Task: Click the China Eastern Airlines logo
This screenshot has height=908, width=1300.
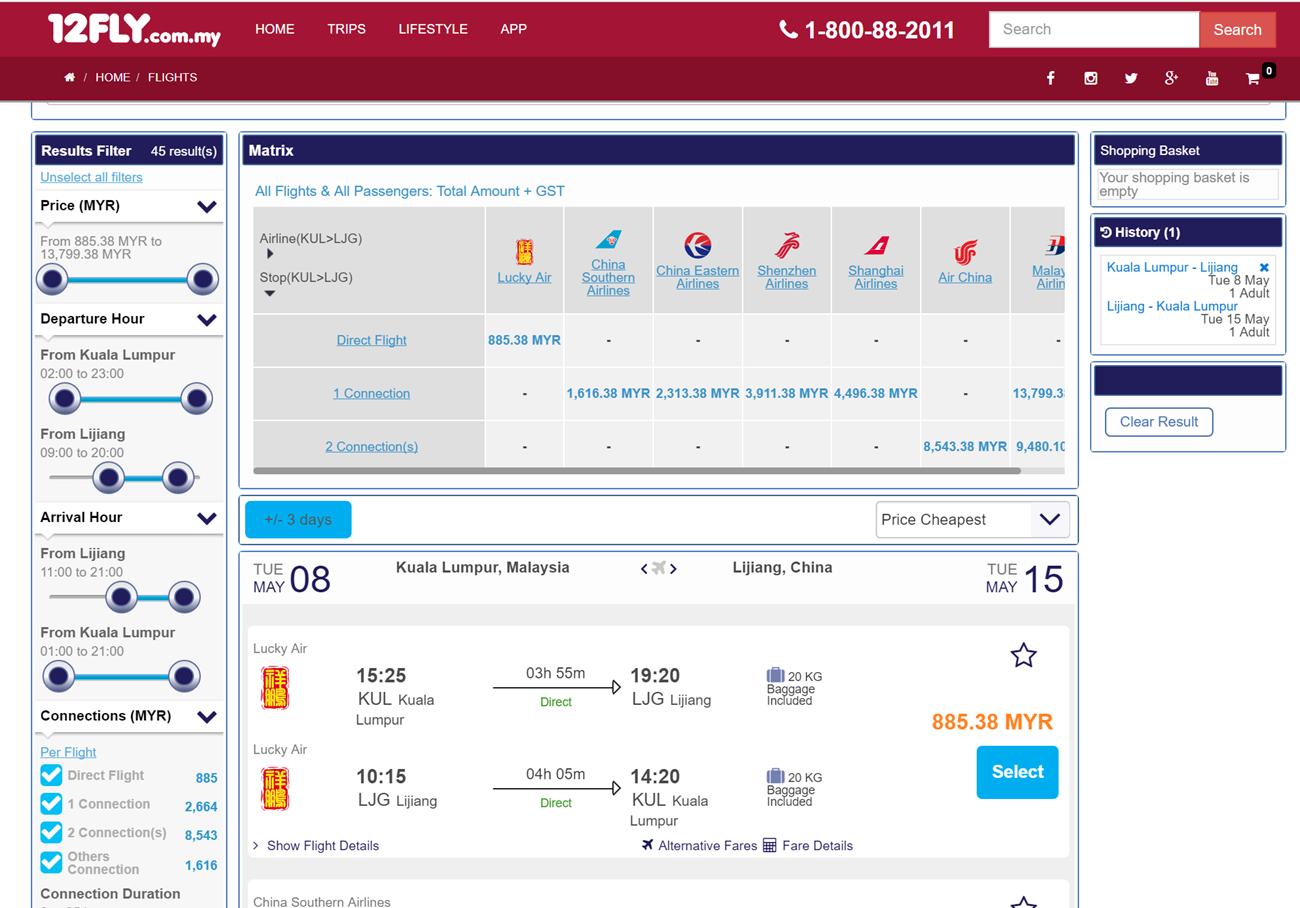Action: click(697, 245)
